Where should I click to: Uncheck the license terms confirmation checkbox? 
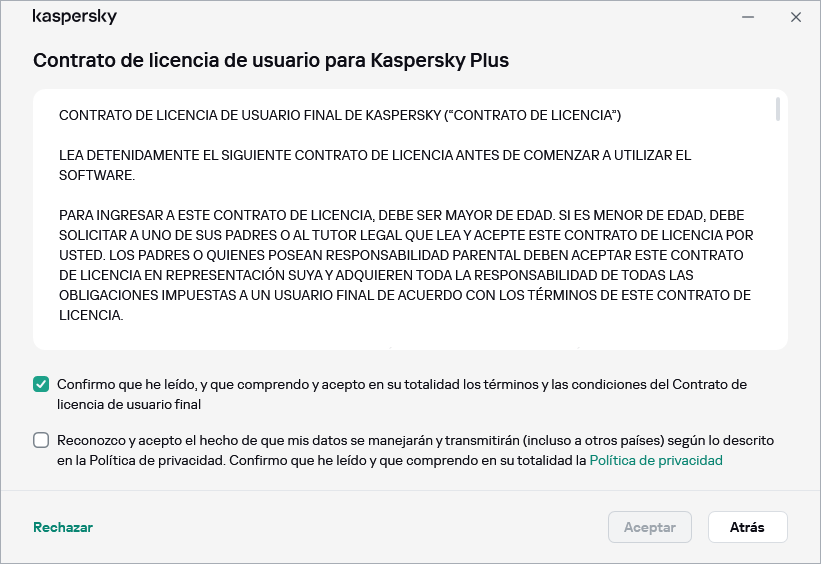coord(41,384)
